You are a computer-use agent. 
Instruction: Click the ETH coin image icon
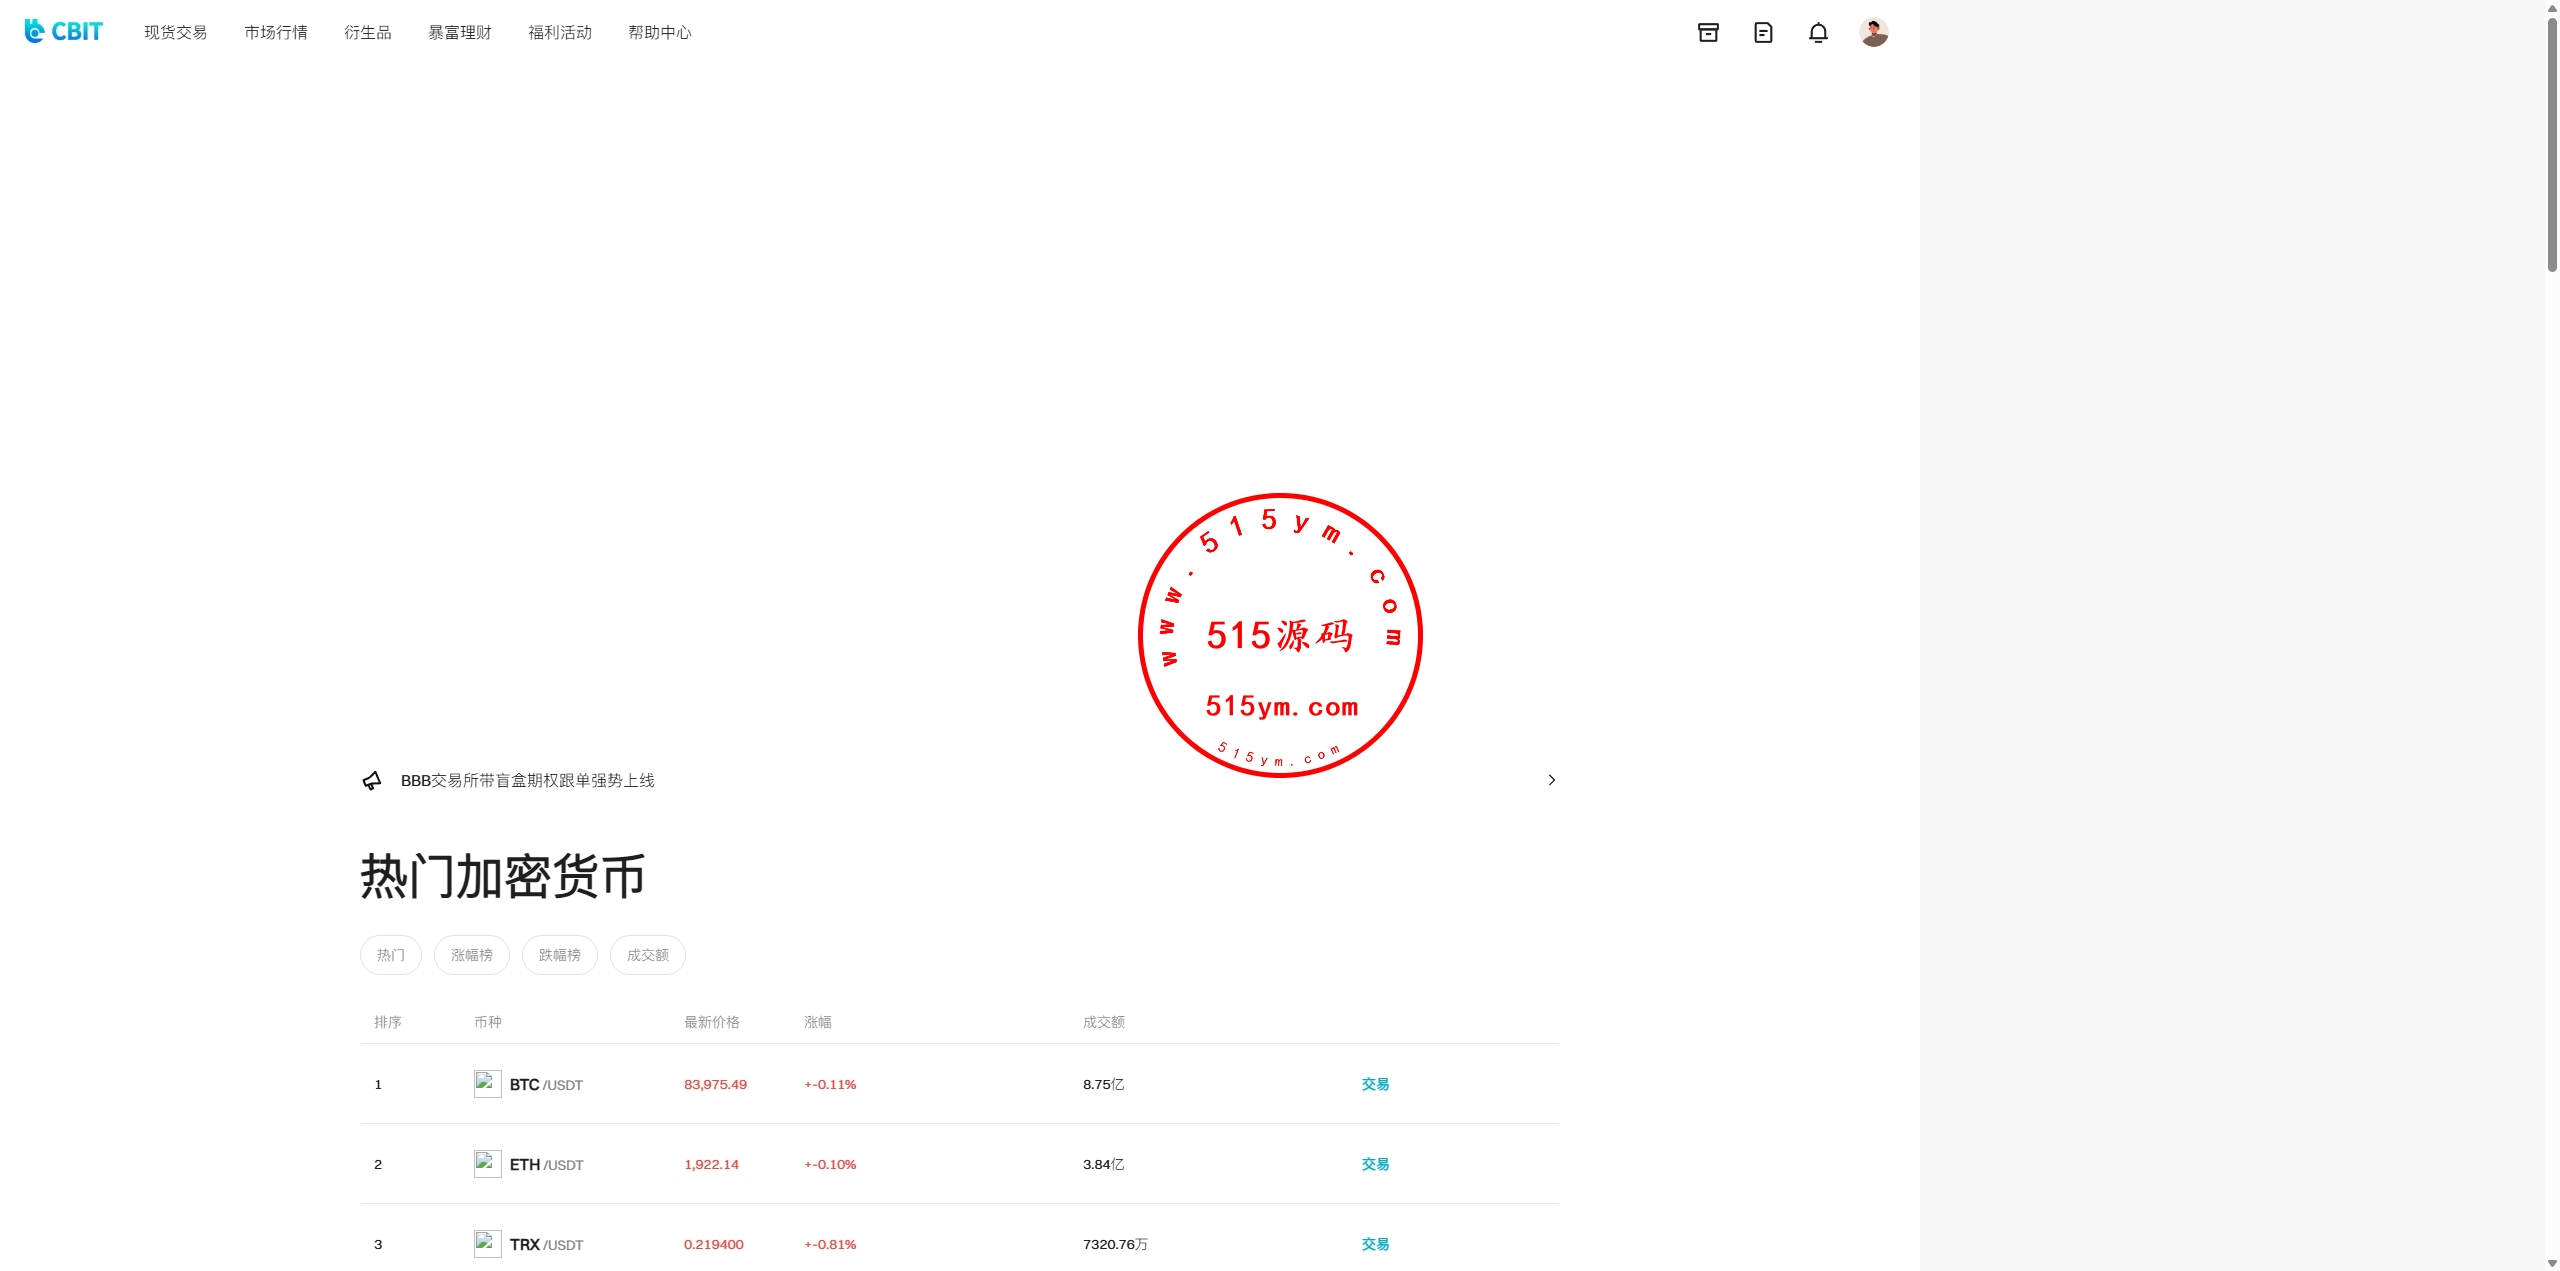[487, 1164]
